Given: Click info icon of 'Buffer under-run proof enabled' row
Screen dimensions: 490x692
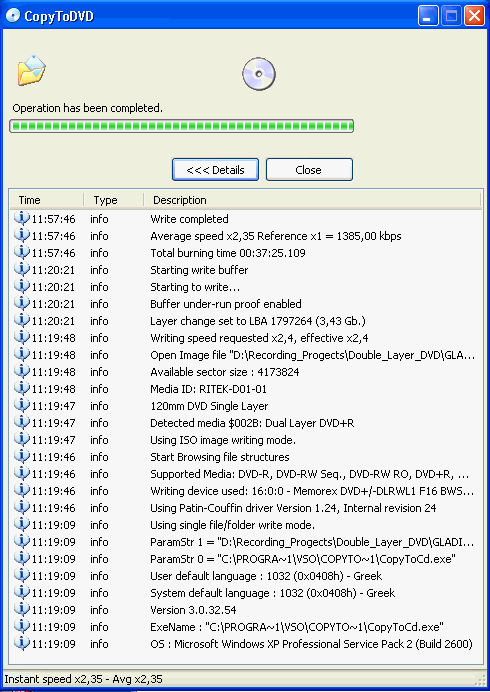Looking at the screenshot, I should click(x=21, y=304).
